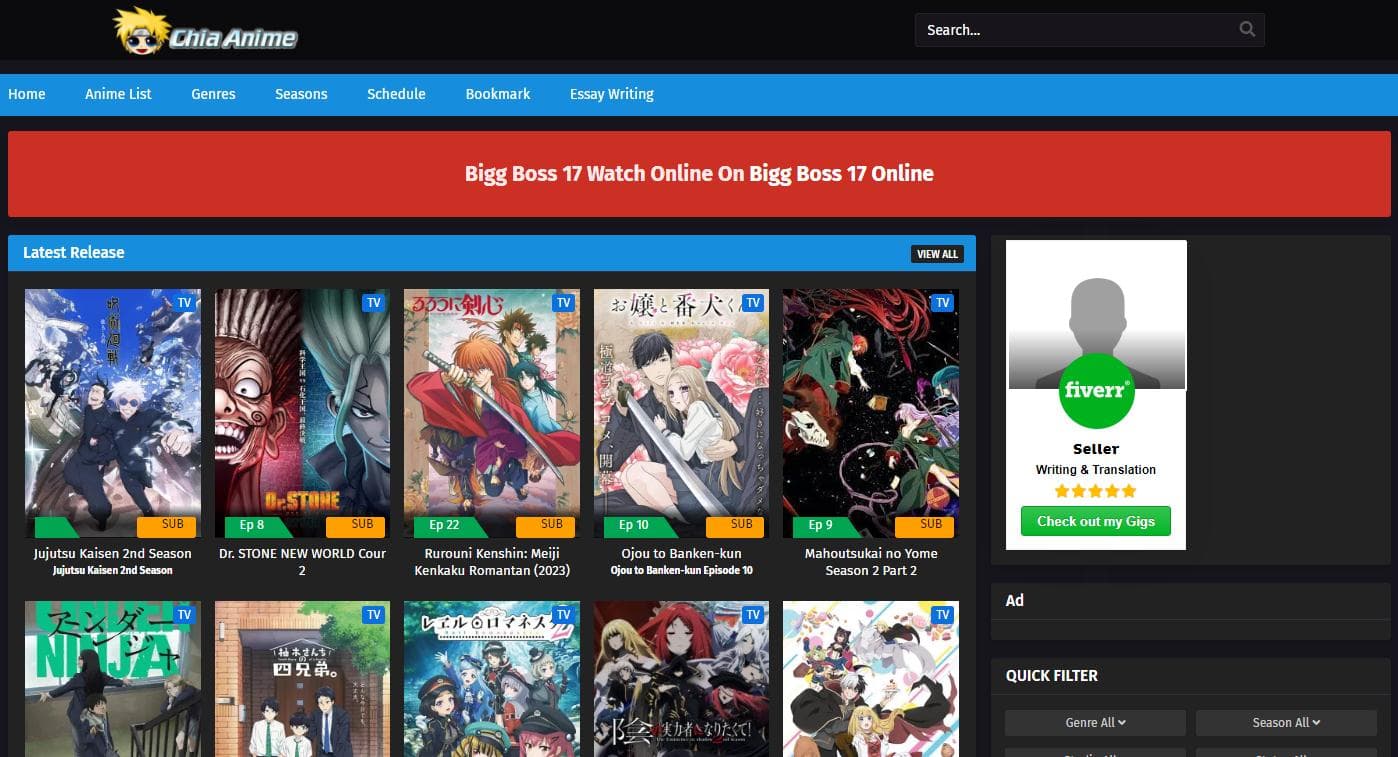This screenshot has width=1398, height=757.
Task: Click the Essay Writing nav link
Action: (612, 94)
